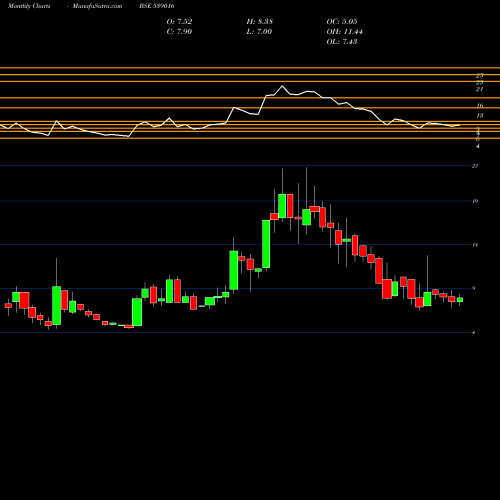Click the "Monthly Charts" title text
The height and width of the screenshot is (500, 500).
point(29,6)
